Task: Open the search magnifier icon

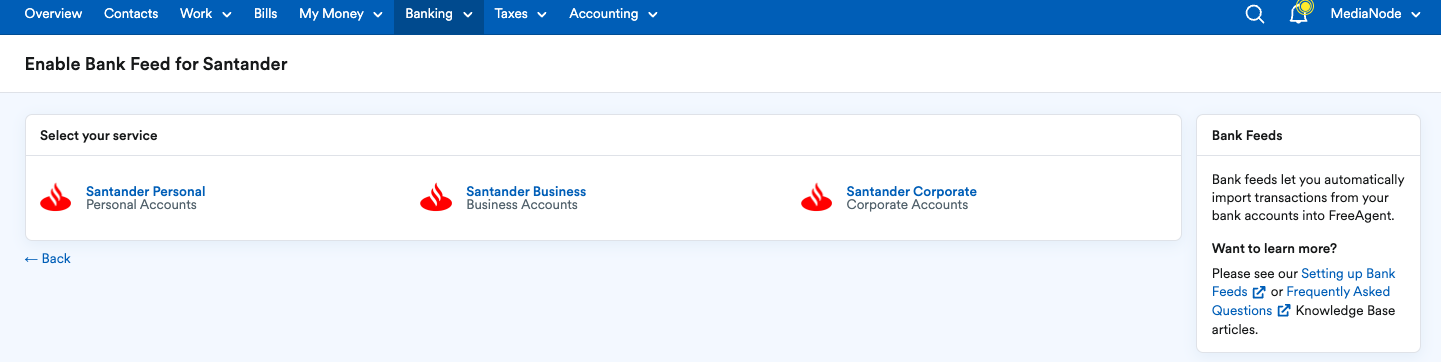Action: (x=1255, y=14)
